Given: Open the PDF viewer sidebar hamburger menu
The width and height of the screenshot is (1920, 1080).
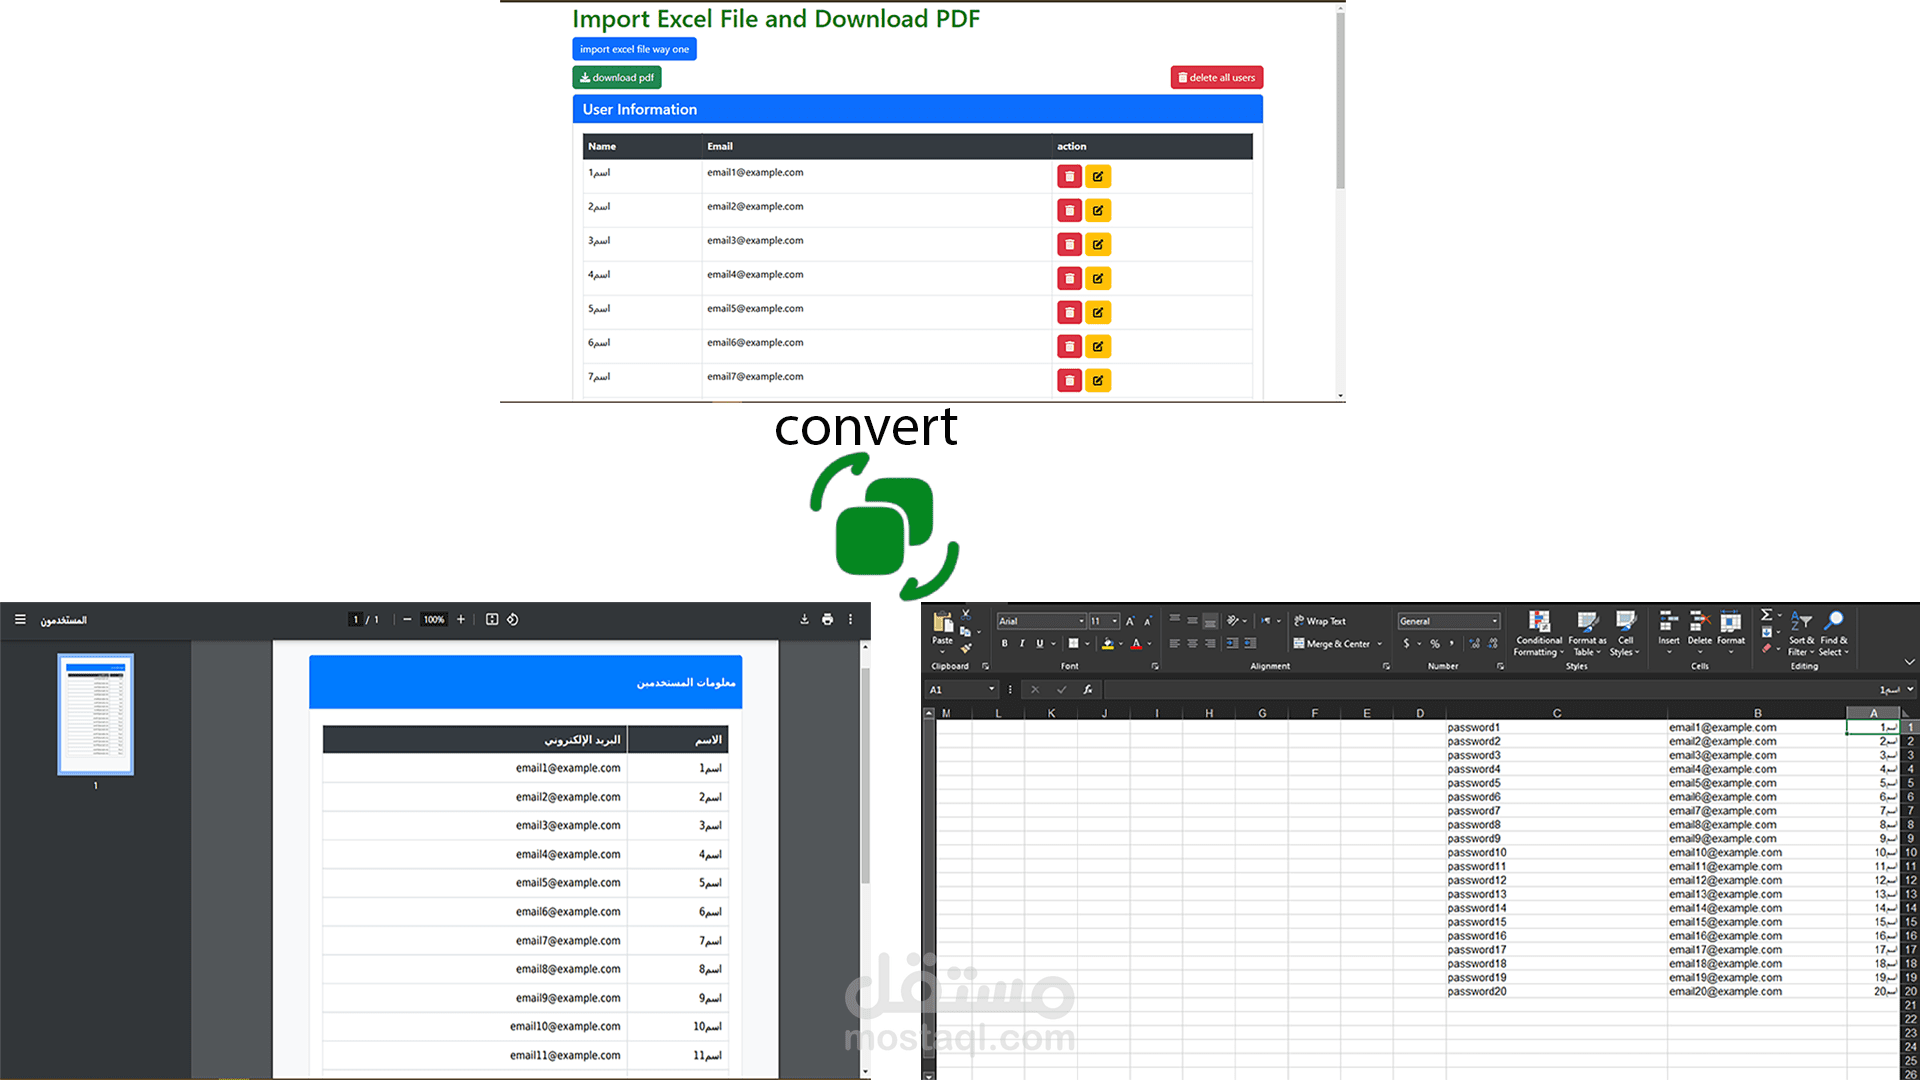Looking at the screenshot, I should tap(20, 620).
